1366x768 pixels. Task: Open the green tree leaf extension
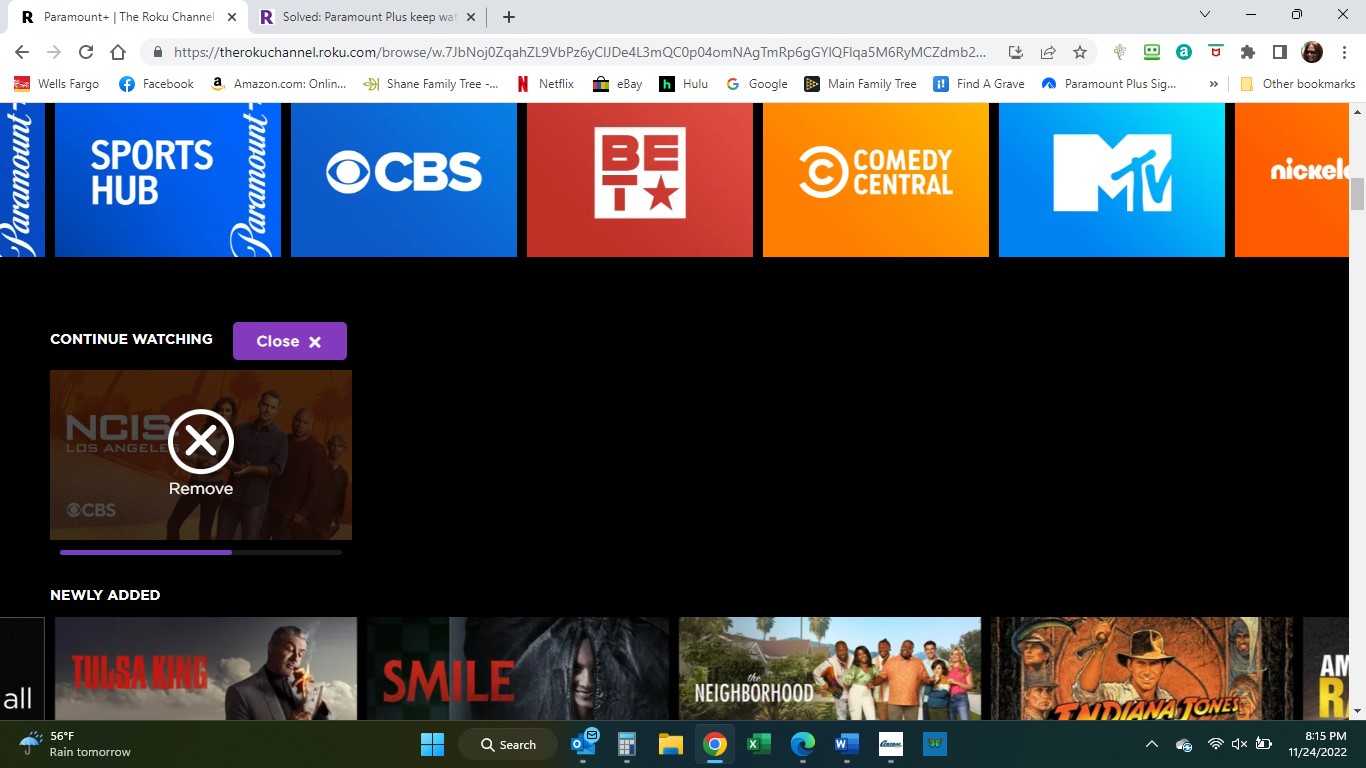1120,52
